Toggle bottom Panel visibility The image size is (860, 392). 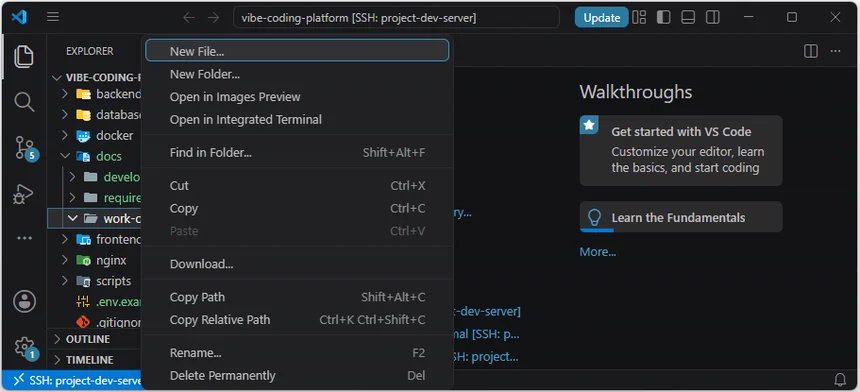688,18
